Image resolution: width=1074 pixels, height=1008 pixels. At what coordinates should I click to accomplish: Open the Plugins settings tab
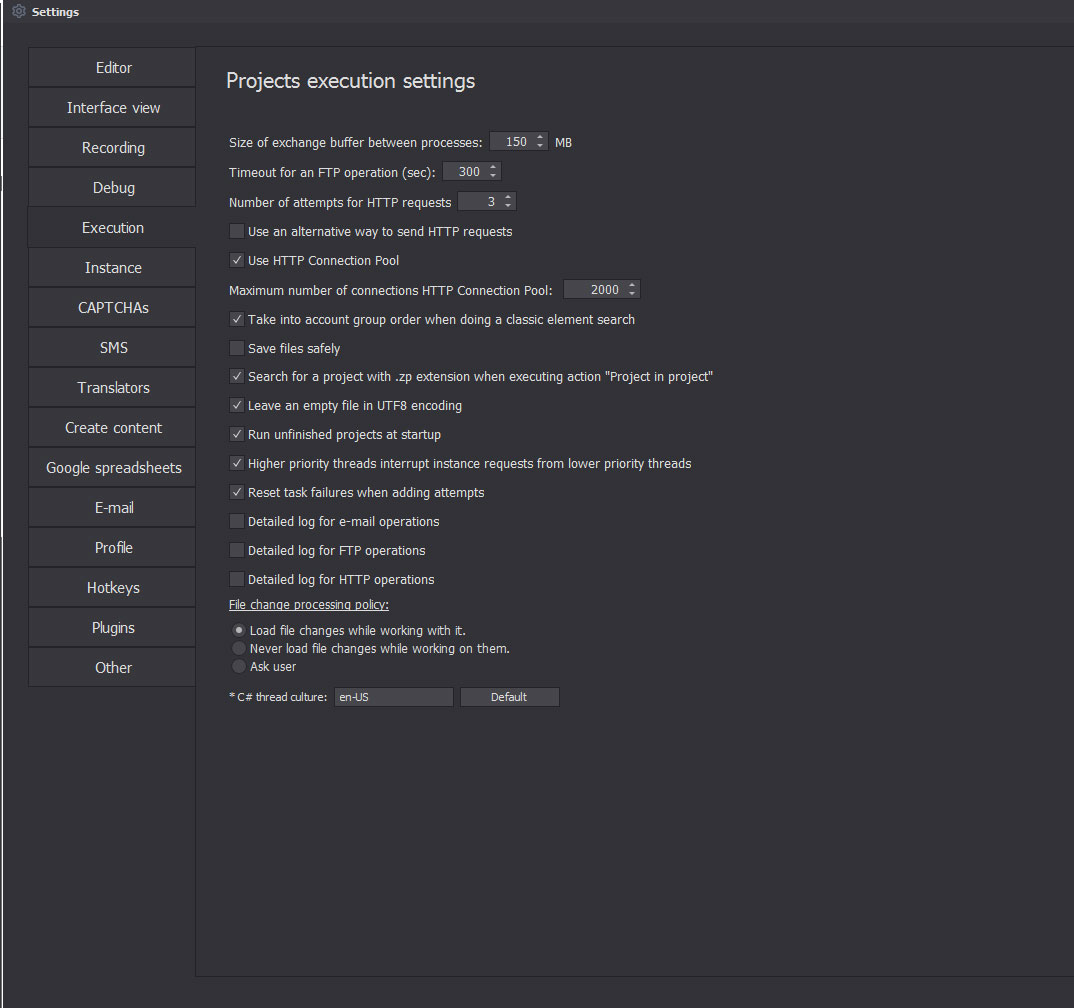(x=113, y=628)
